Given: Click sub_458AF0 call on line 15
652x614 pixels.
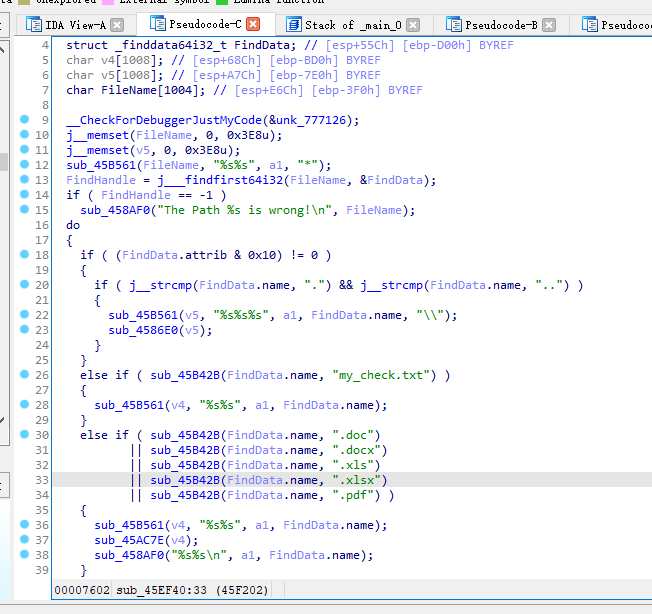Looking at the screenshot, I should (x=115, y=210).
